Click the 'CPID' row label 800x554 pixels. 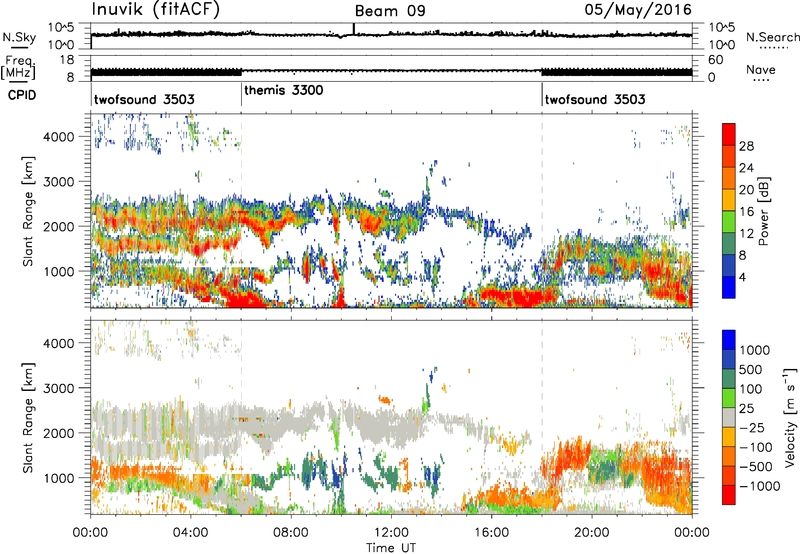click(x=22, y=95)
